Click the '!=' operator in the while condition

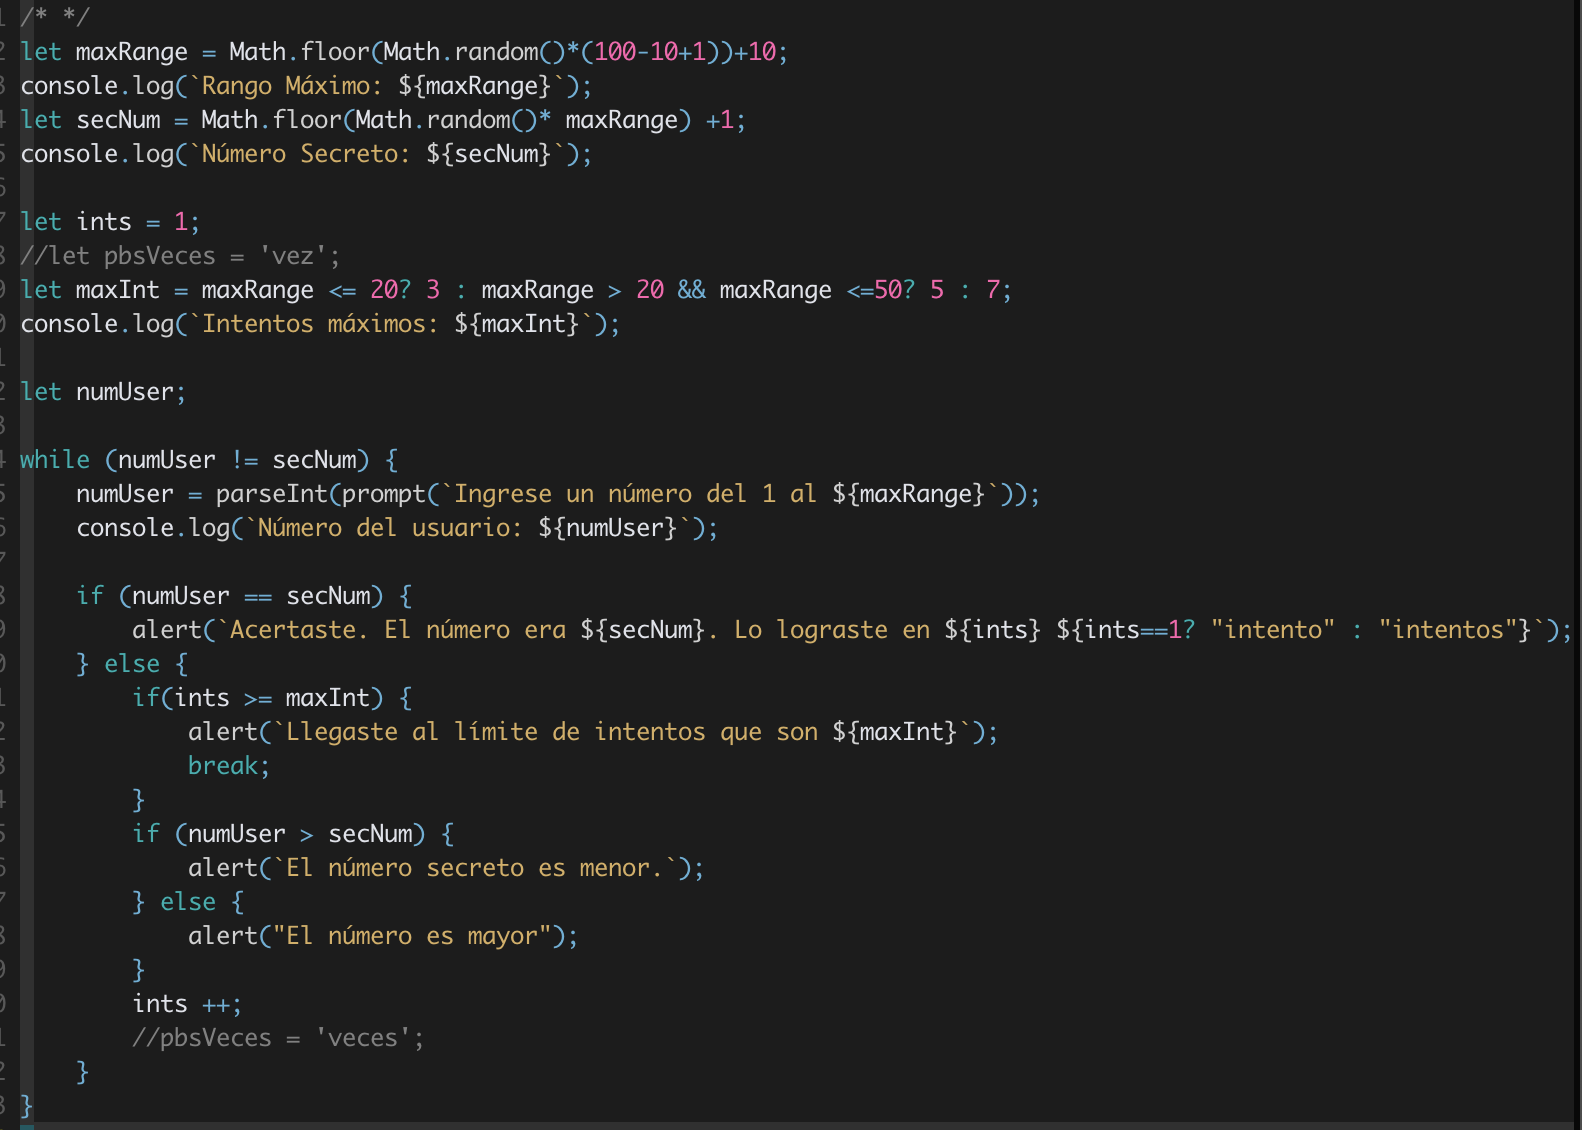pos(245,460)
